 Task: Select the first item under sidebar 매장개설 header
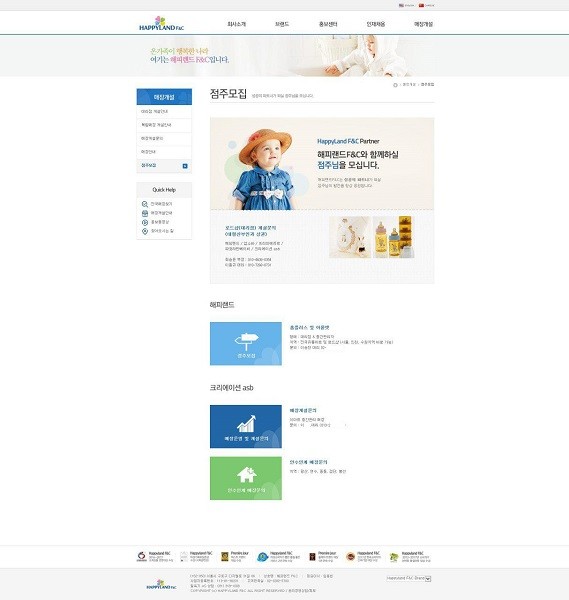[164, 112]
